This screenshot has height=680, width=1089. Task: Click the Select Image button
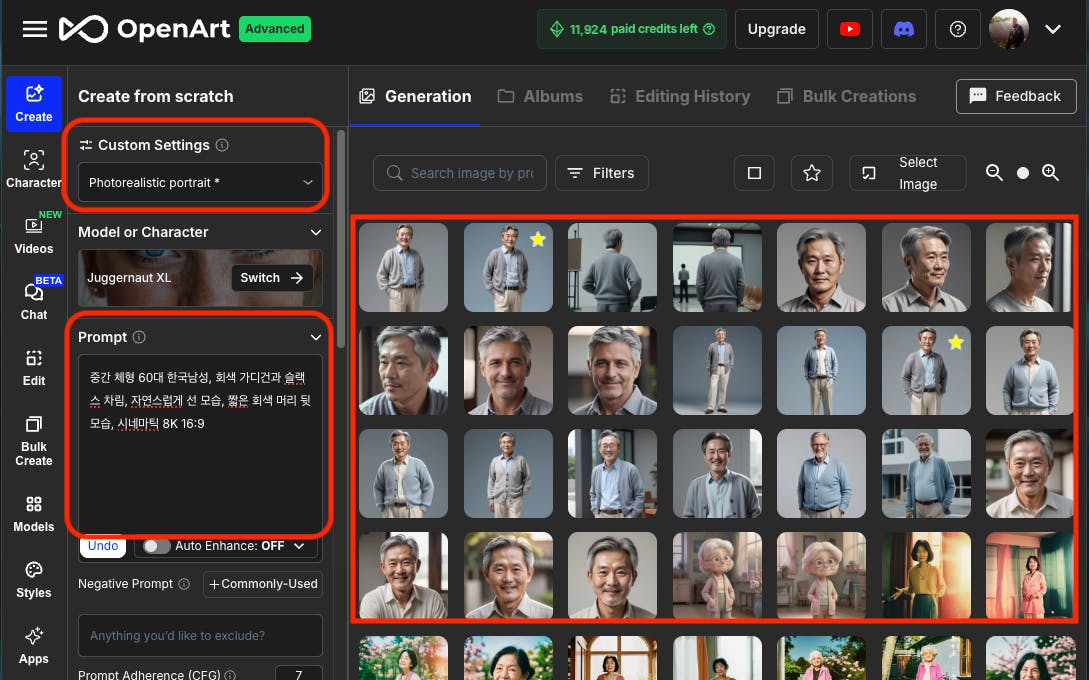pyautogui.click(x=908, y=173)
